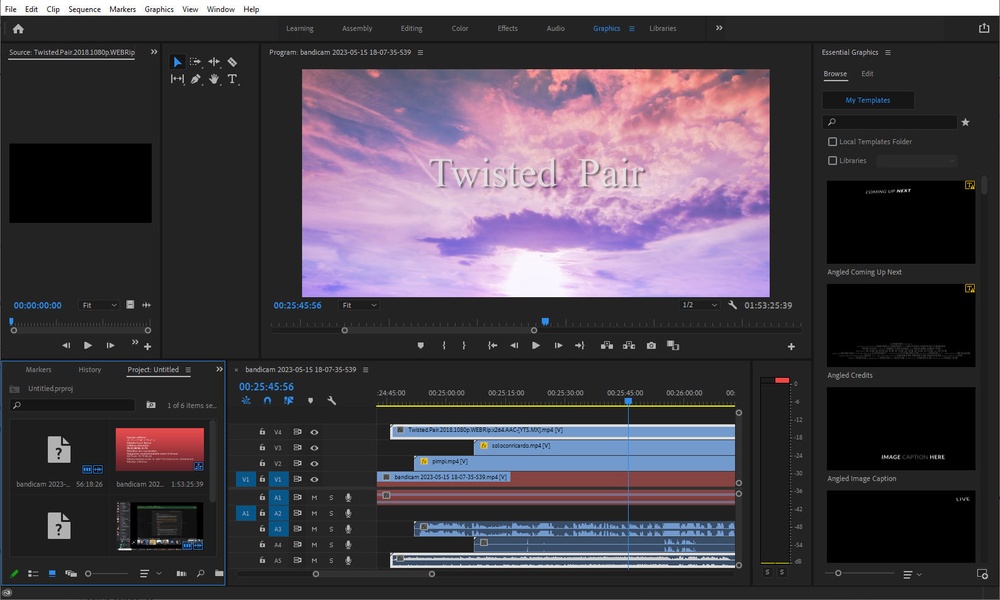This screenshot has height=600, width=1000.
Task: Select the Hand tool
Action: 214,79
